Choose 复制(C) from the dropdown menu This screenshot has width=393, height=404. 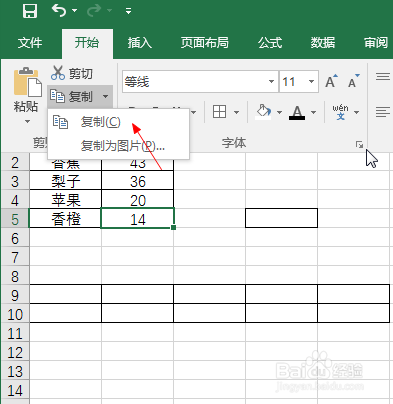coord(118,122)
